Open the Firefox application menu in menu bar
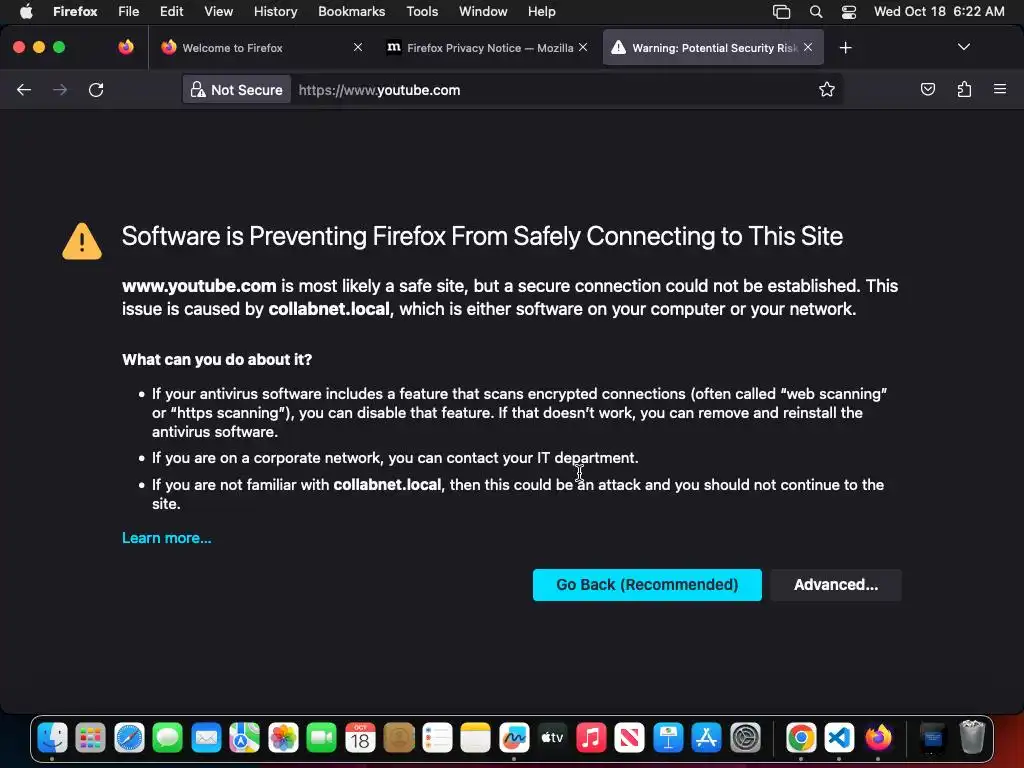The image size is (1024, 768). 75,11
